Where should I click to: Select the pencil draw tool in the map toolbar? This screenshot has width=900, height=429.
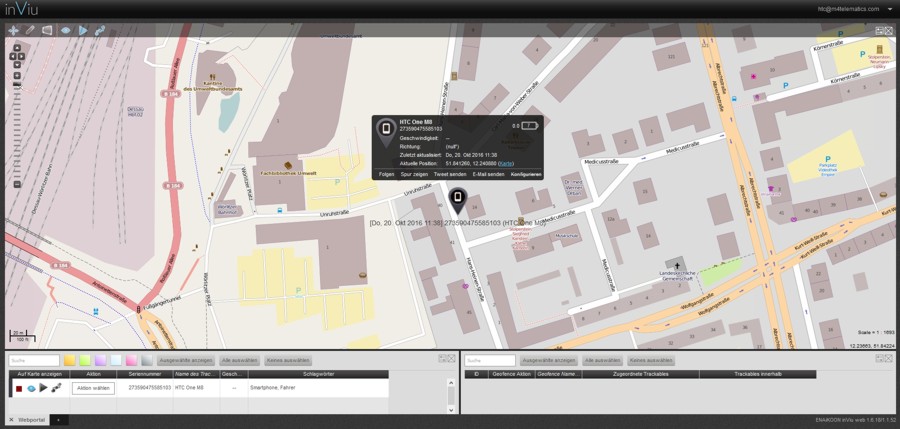click(x=30, y=30)
